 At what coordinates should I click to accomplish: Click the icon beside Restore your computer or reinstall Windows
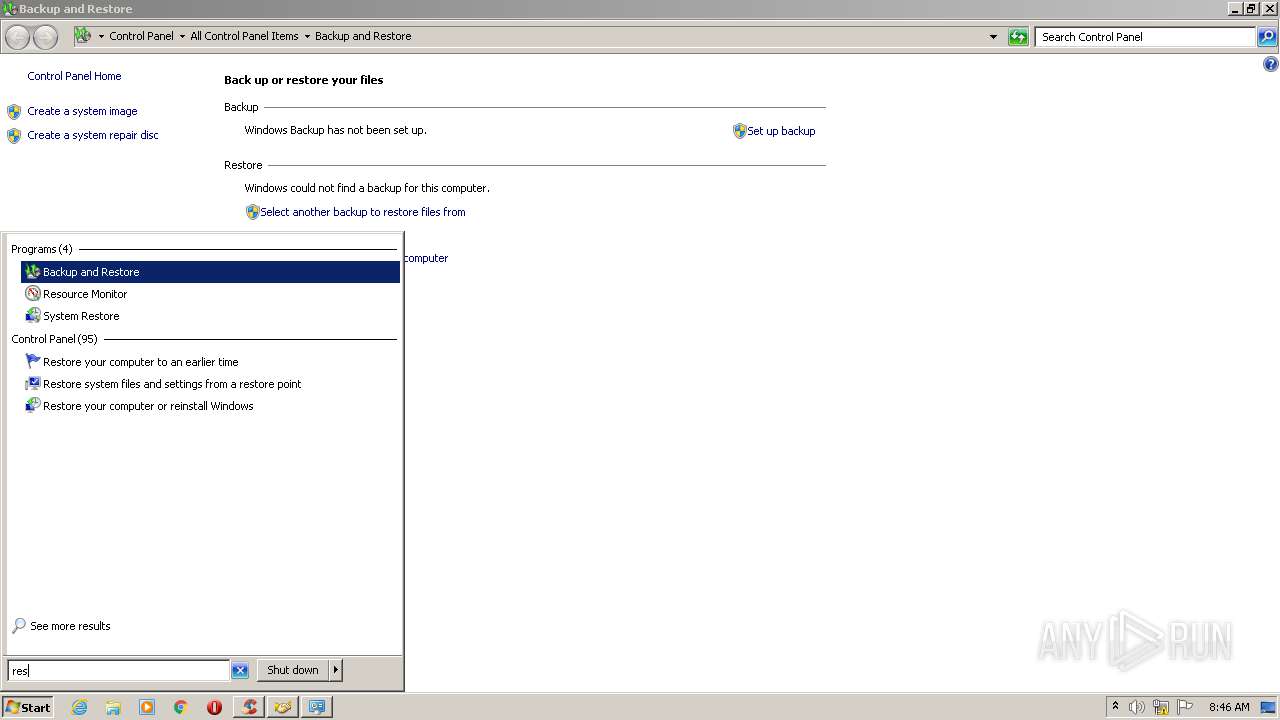[x=33, y=406]
